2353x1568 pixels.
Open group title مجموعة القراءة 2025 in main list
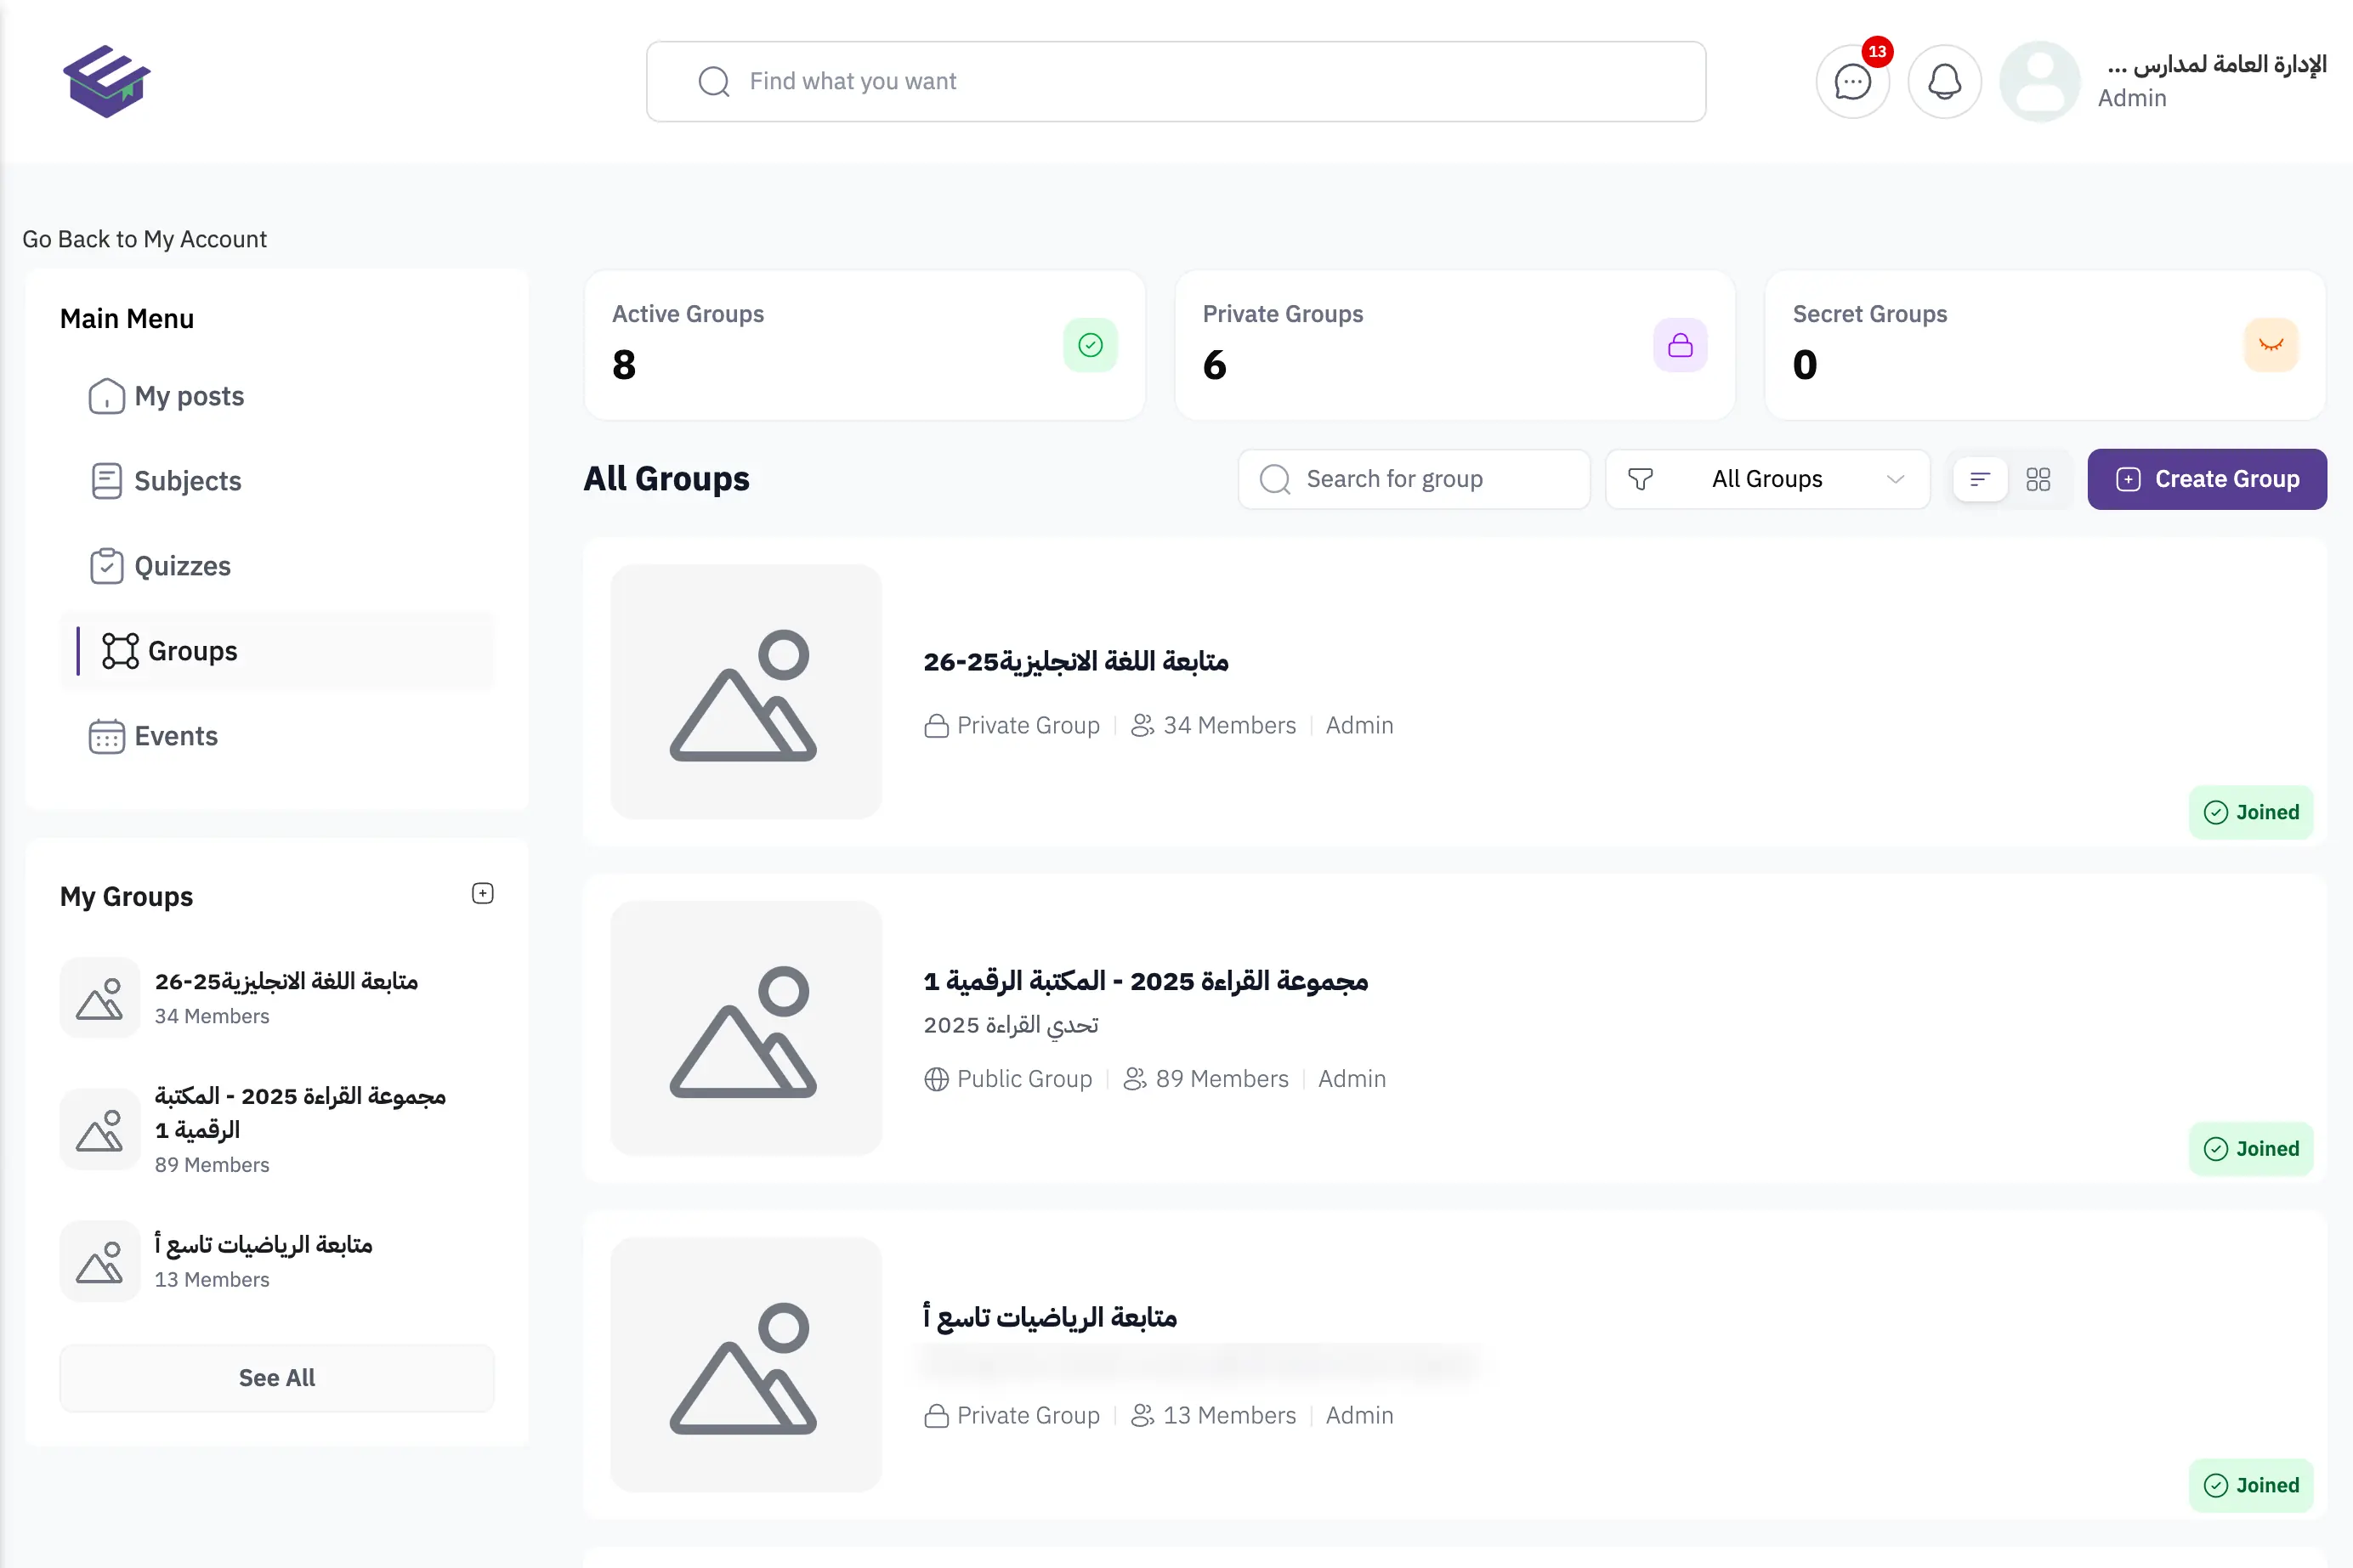pos(1146,981)
